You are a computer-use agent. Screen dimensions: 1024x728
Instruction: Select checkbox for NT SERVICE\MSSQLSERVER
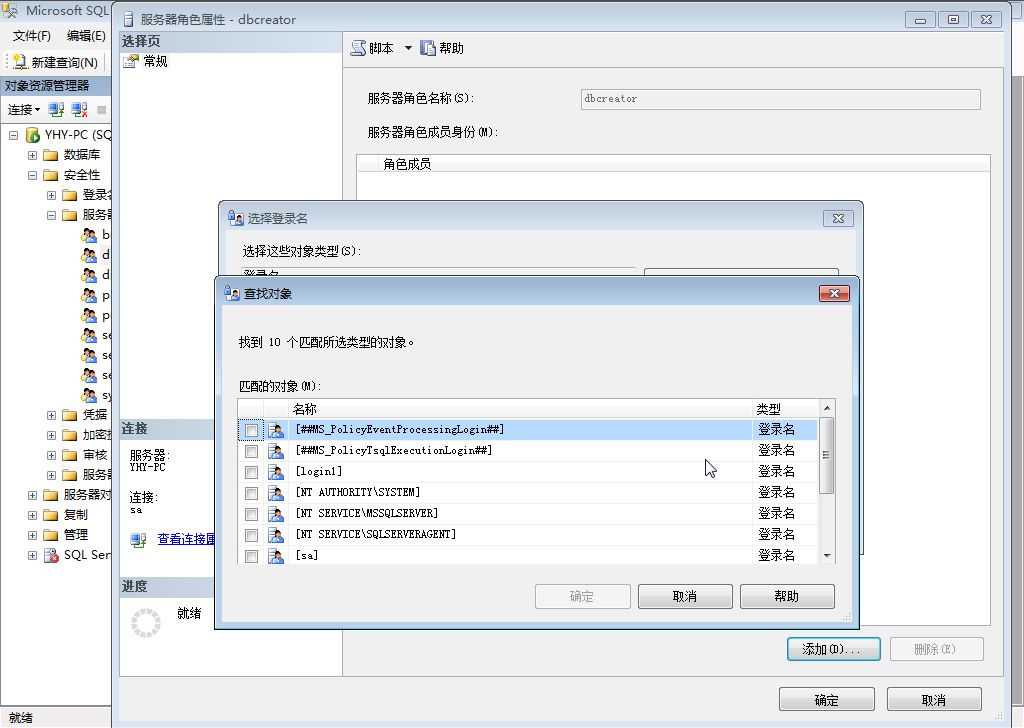(251, 514)
